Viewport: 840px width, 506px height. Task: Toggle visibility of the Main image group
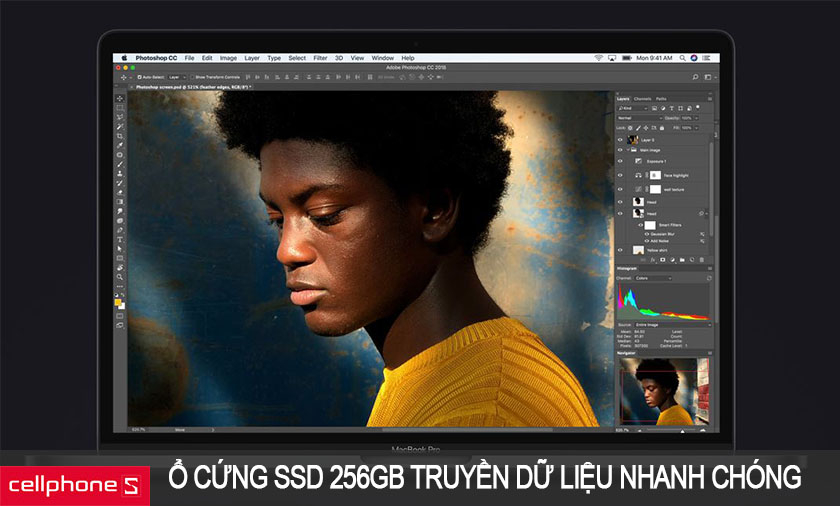620,150
